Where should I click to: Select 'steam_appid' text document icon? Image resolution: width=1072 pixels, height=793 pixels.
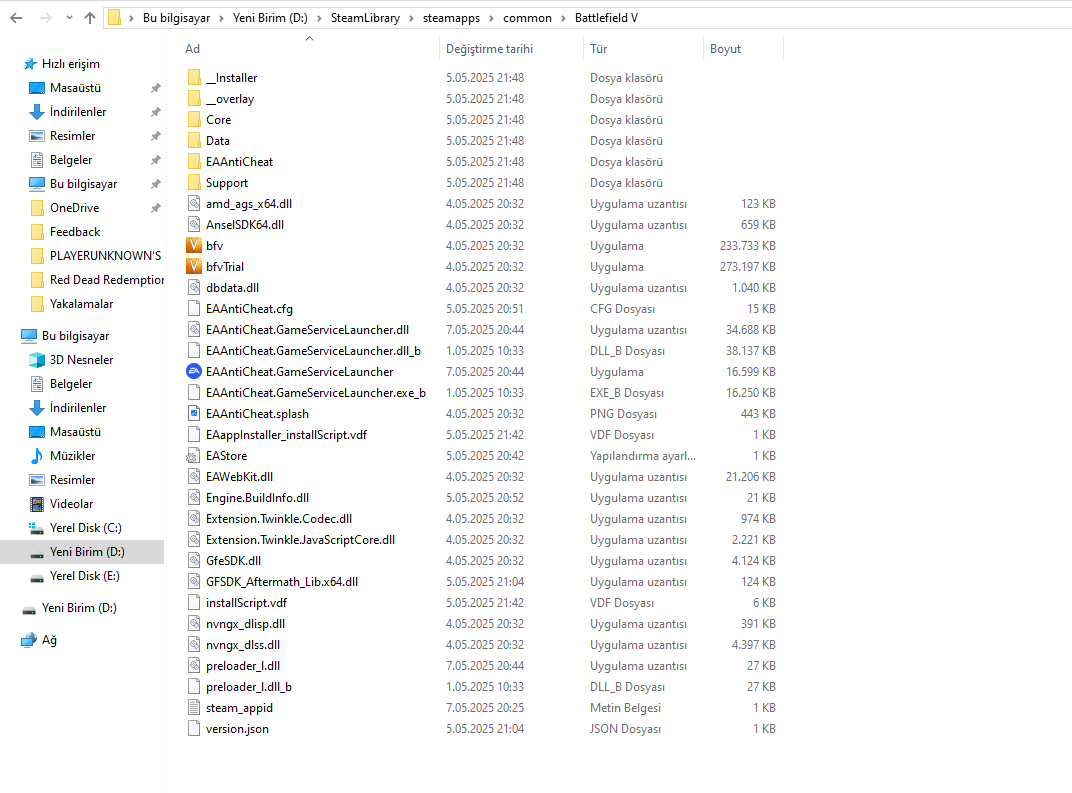tap(194, 708)
